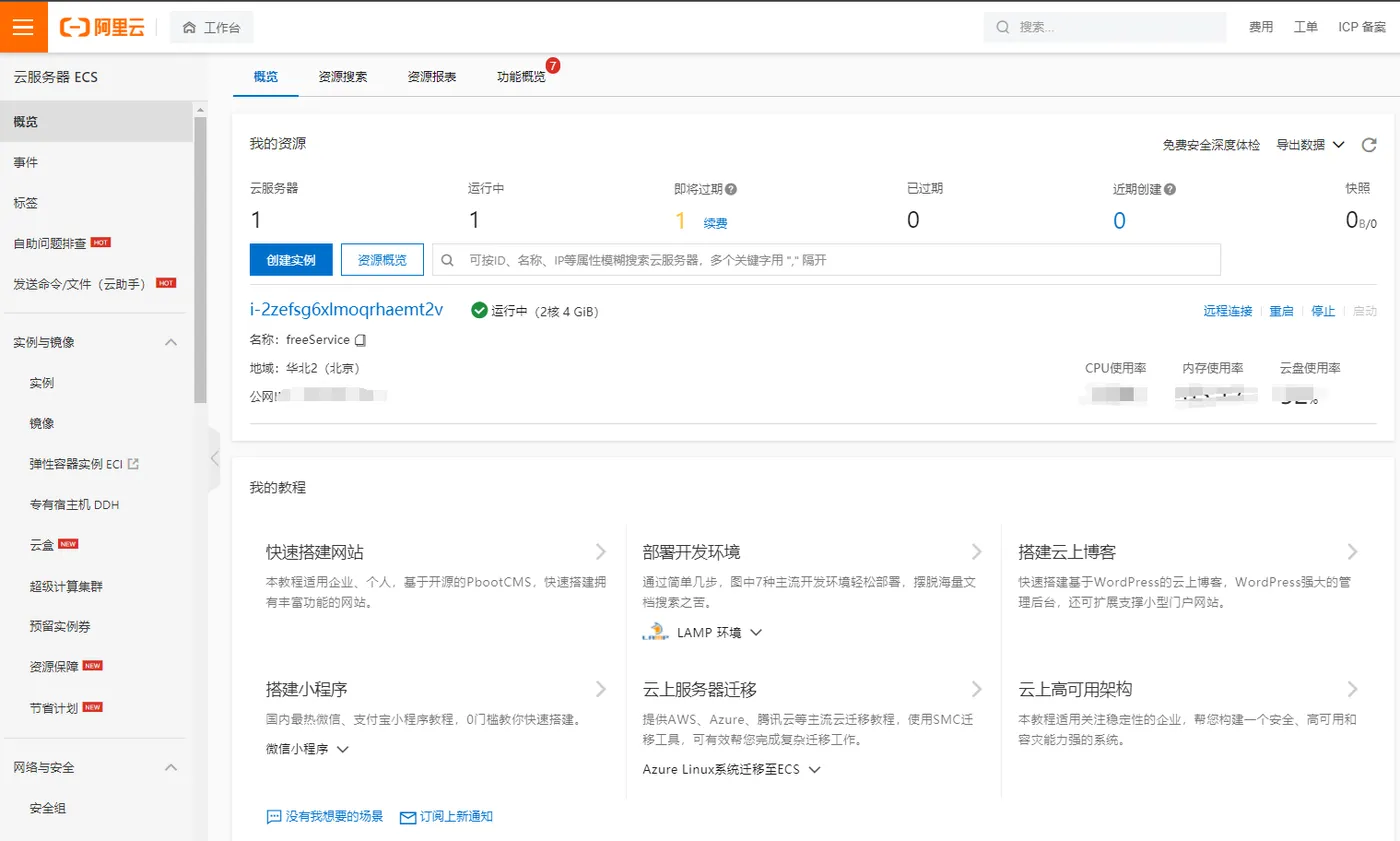Click the NEW badge beside 云盒
Screen dimensions: 1400x841
coord(68,544)
